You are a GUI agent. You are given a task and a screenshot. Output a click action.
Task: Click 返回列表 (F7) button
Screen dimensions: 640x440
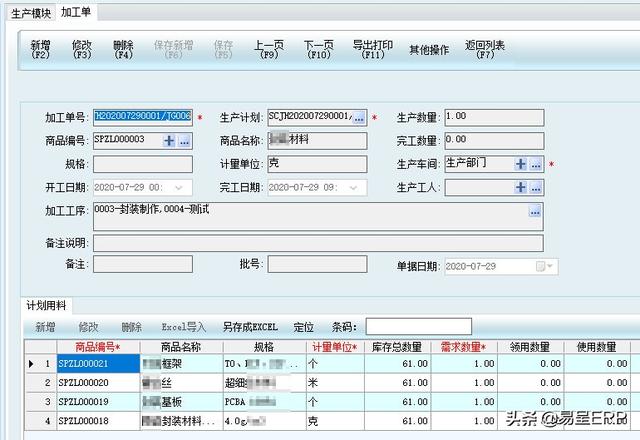[485, 50]
